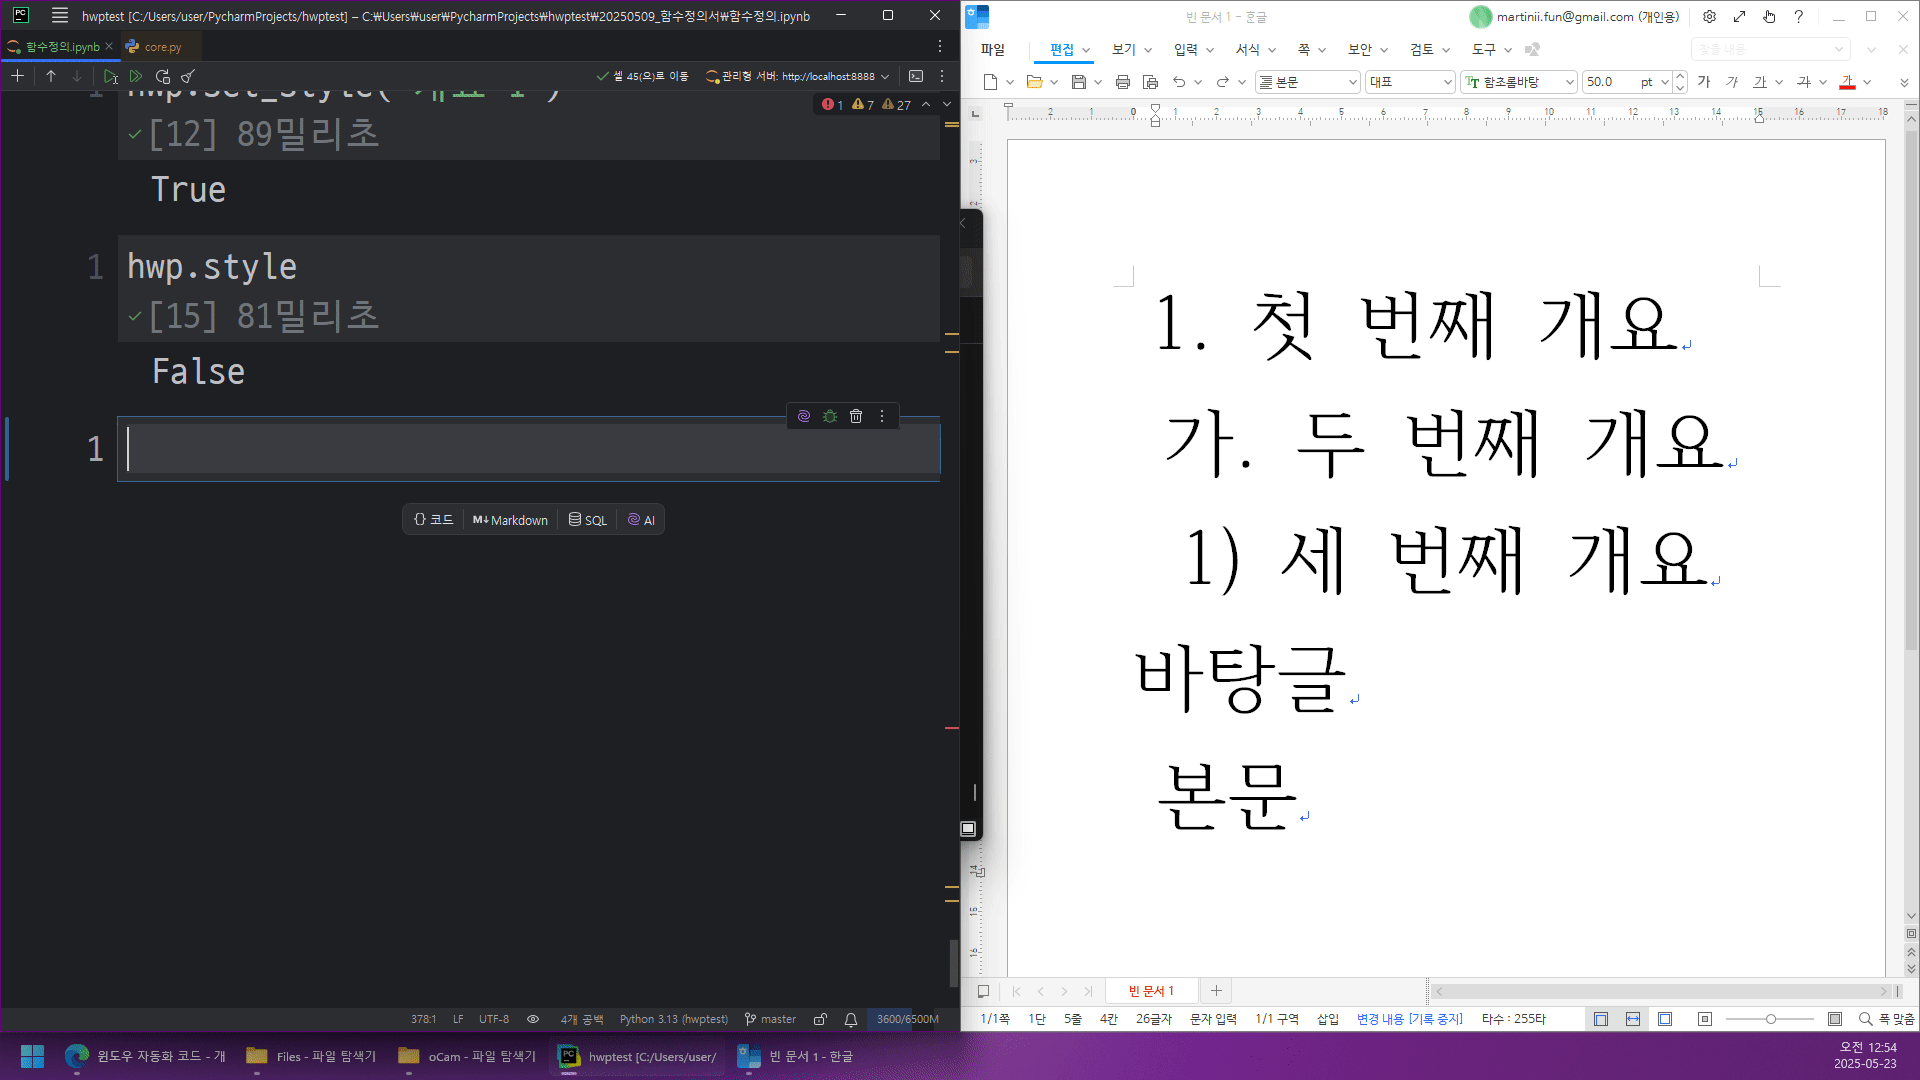Click the print icon in Hangul toolbar
Image resolution: width=1920 pixels, height=1080 pixels.
pyautogui.click(x=1122, y=82)
